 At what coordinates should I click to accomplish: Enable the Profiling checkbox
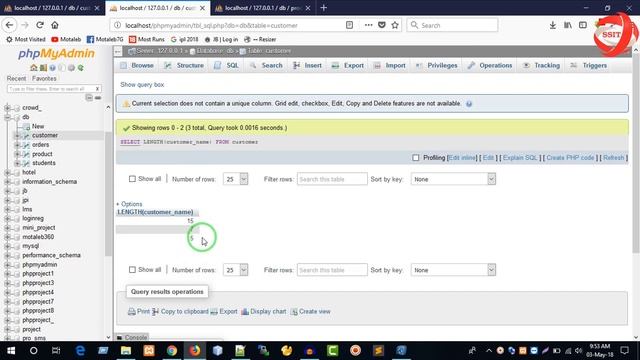point(416,158)
